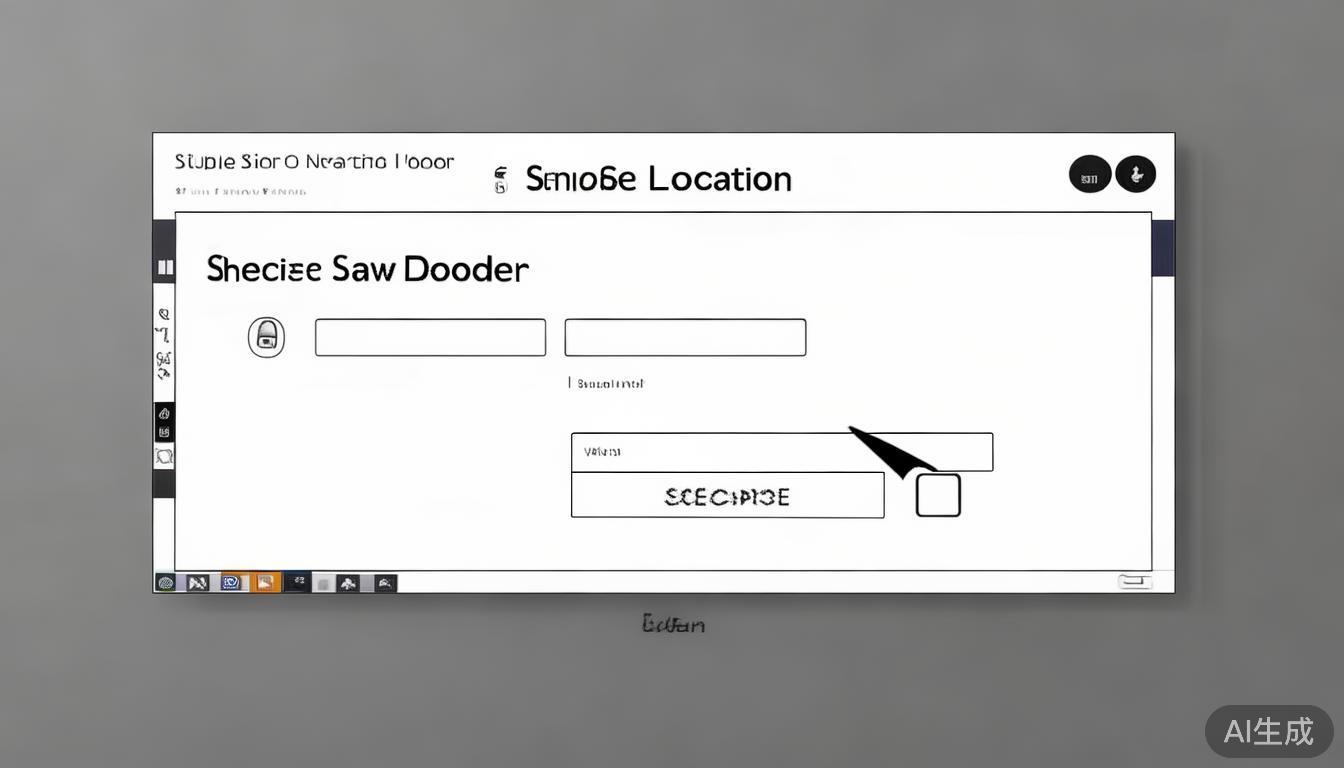This screenshot has height=768, width=1344.
Task: Click the small icon left of Location title
Action: pos(501,180)
